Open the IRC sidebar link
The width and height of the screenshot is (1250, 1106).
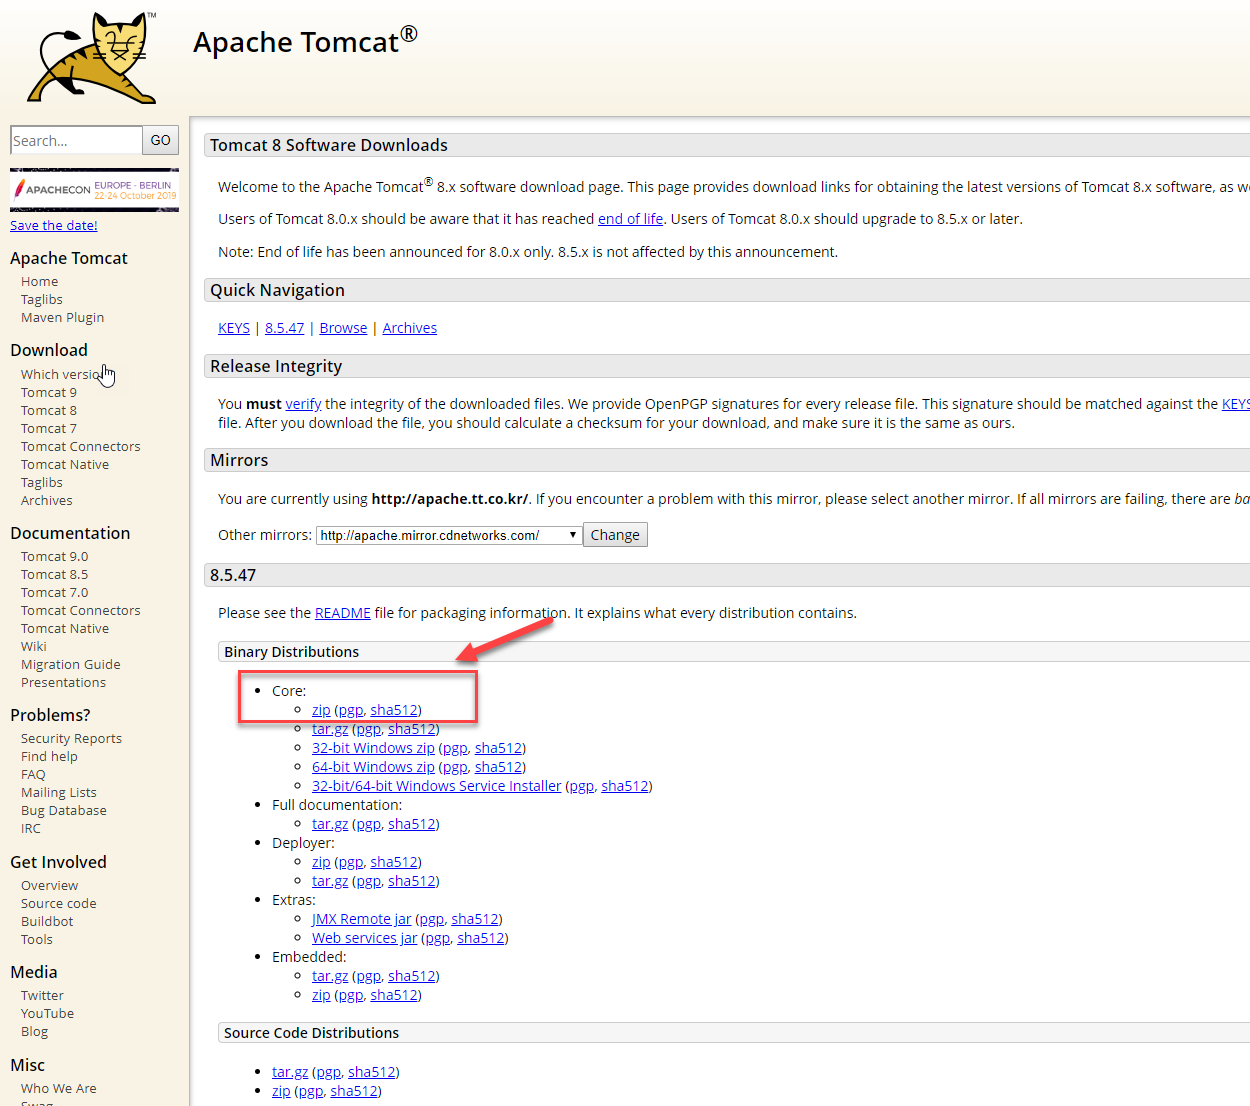click(31, 829)
